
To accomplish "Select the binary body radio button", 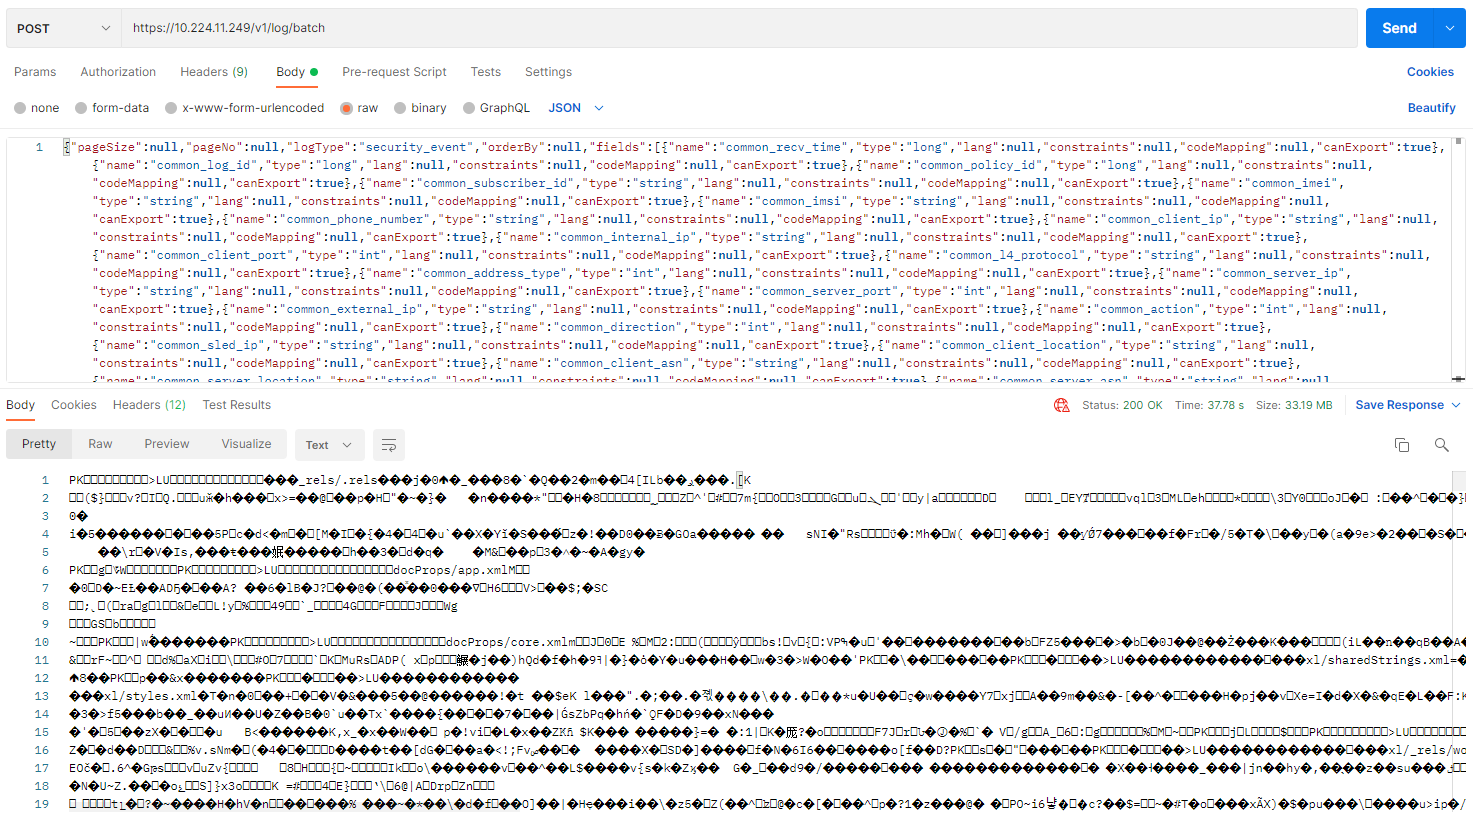I will tap(400, 108).
